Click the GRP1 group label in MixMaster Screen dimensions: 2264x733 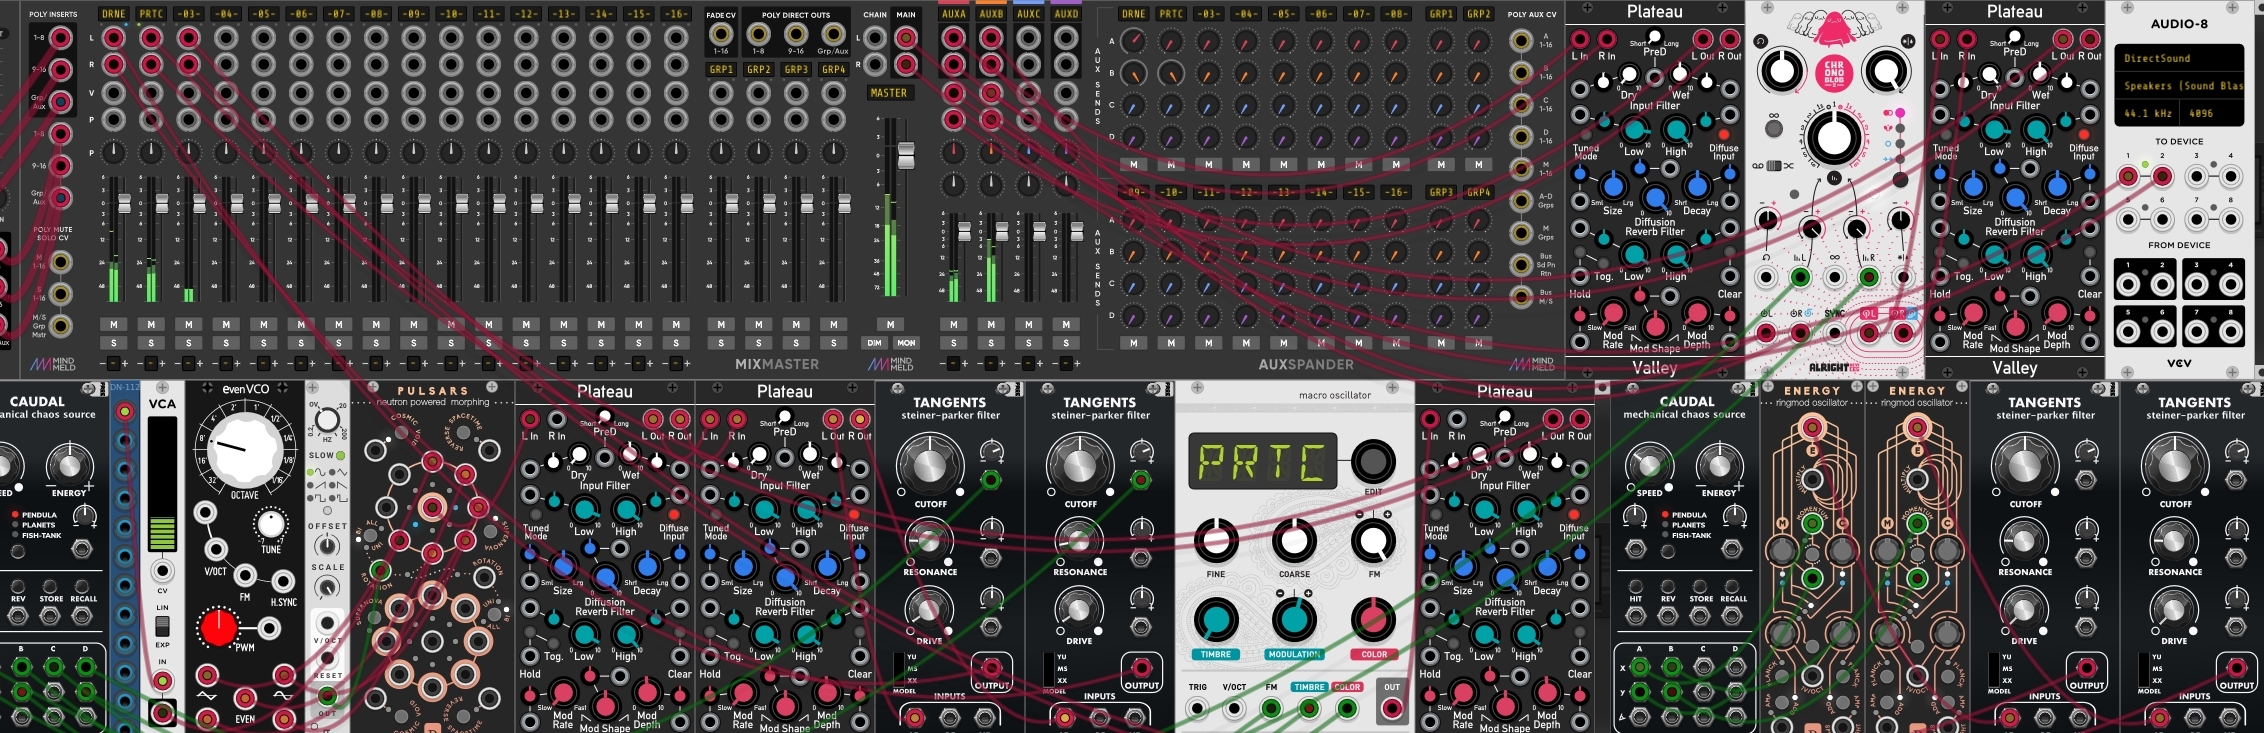pyautogui.click(x=721, y=70)
